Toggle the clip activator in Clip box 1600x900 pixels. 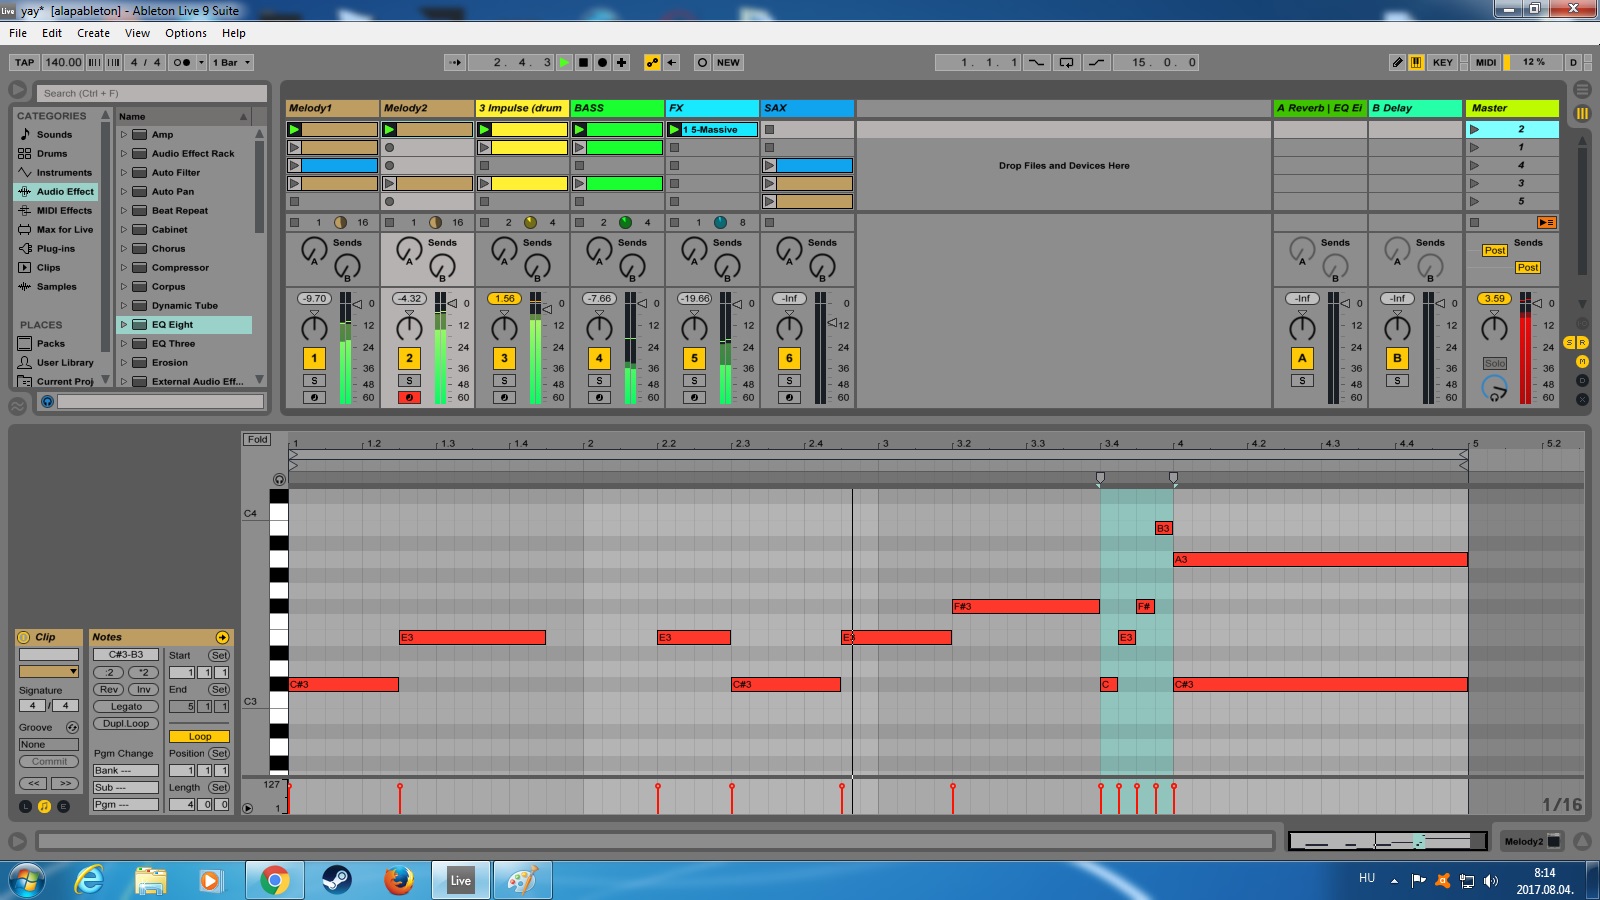(24, 637)
